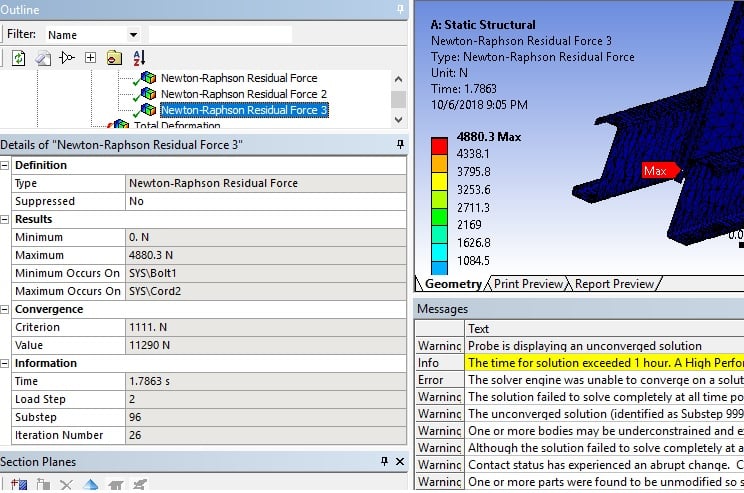This screenshot has height=493, width=744.
Task: Pin the Details panel with pushpin icon
Action: pyautogui.click(x=400, y=144)
